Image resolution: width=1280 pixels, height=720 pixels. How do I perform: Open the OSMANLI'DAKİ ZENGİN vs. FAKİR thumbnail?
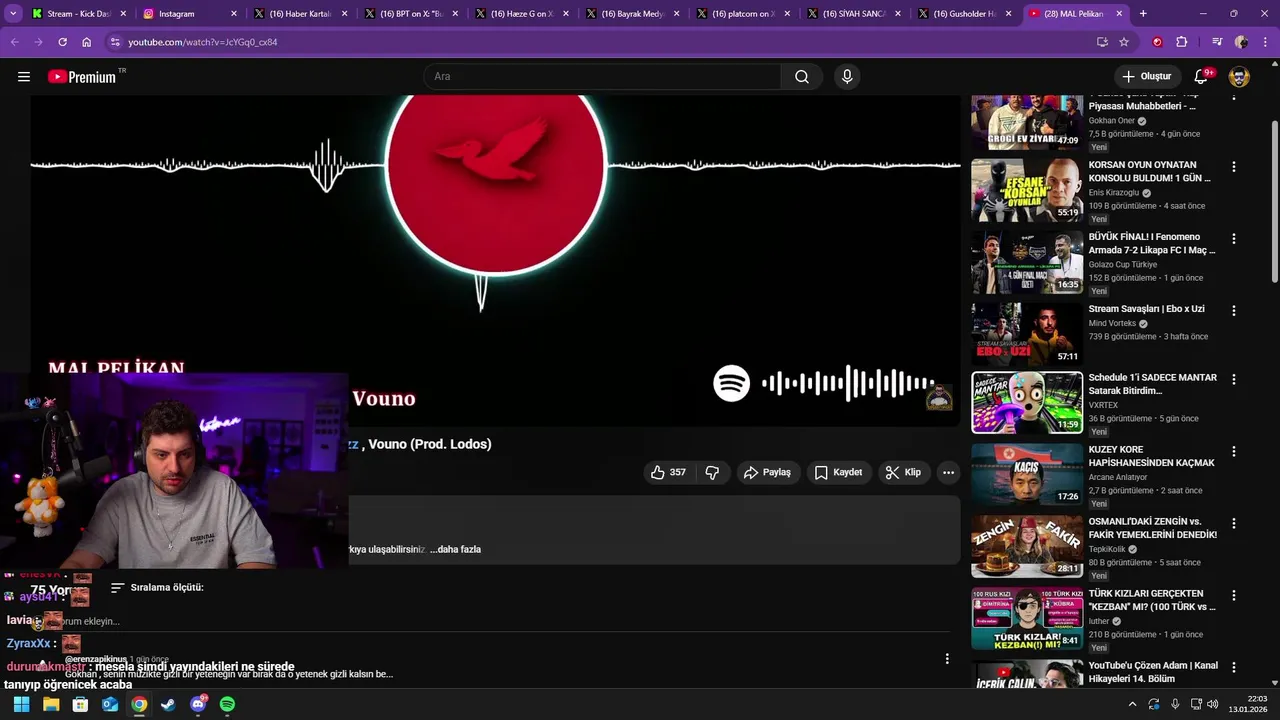(x=1027, y=547)
